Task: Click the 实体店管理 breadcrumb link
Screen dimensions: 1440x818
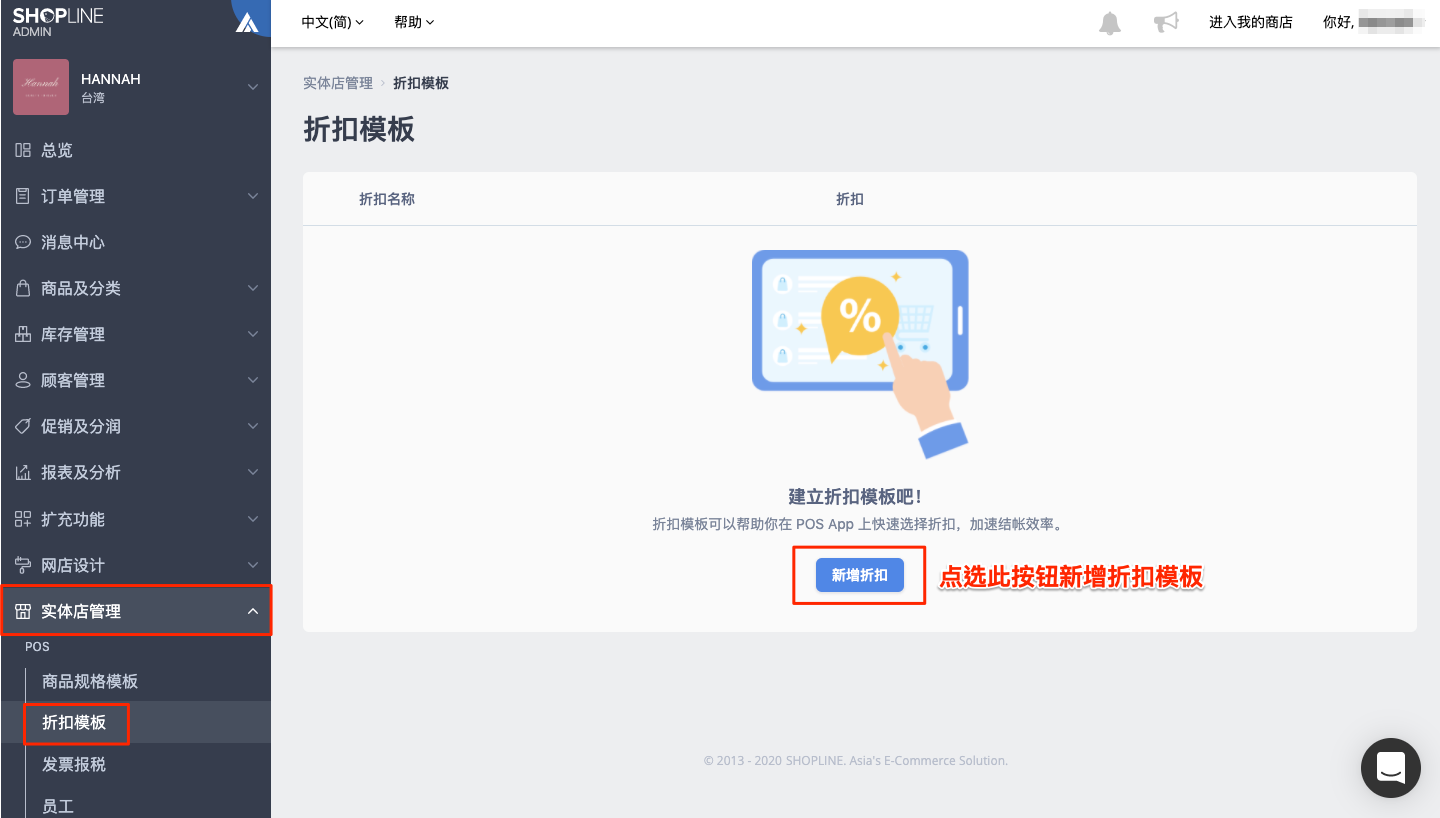Action: (338, 83)
